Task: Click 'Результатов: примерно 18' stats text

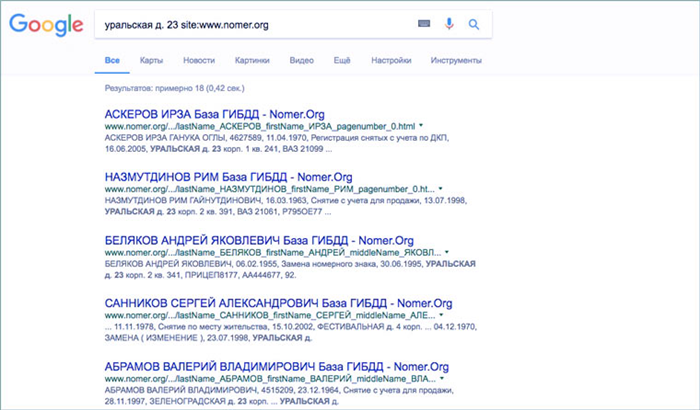Action: (175, 88)
